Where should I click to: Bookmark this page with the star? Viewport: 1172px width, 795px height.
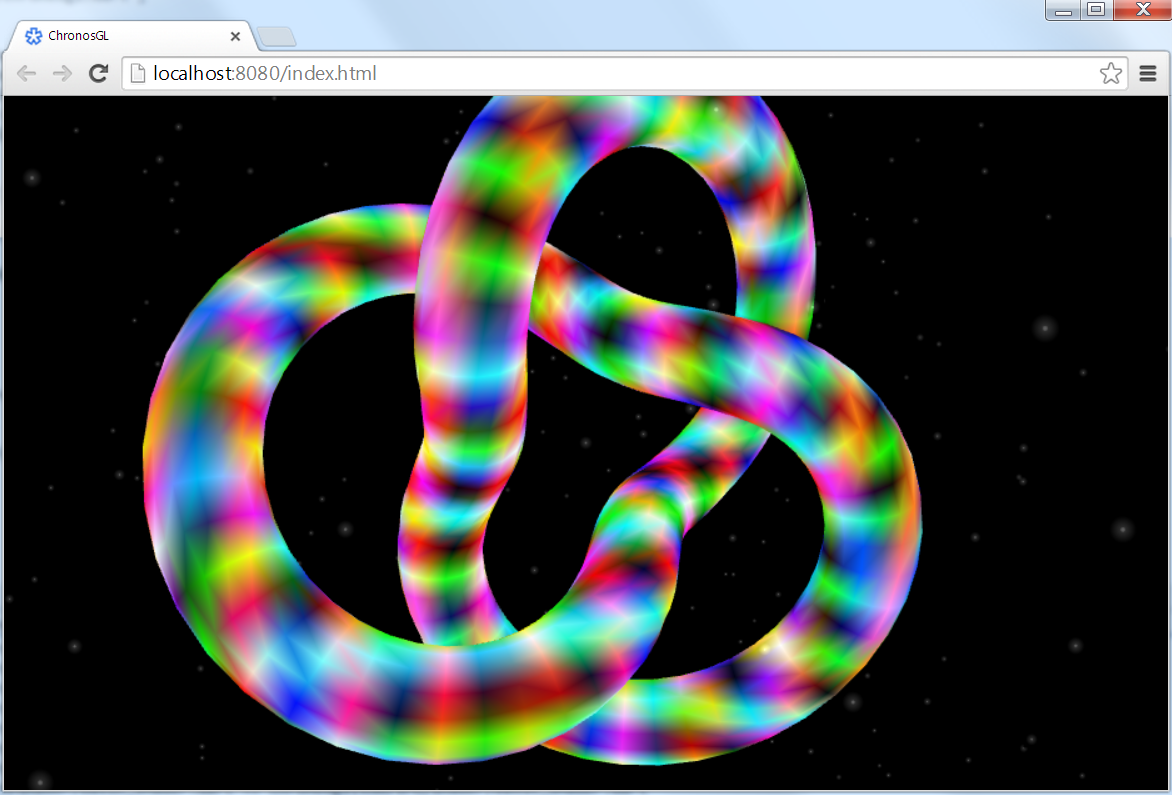[1111, 73]
